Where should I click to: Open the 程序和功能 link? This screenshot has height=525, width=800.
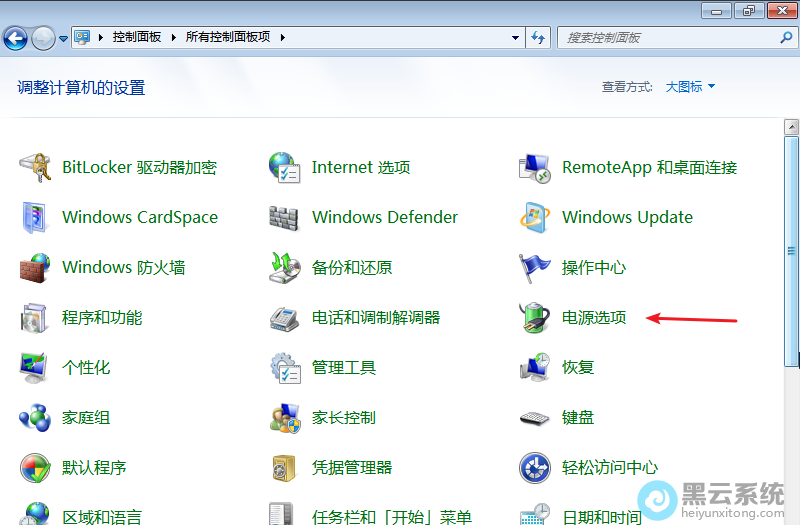[x=102, y=318]
